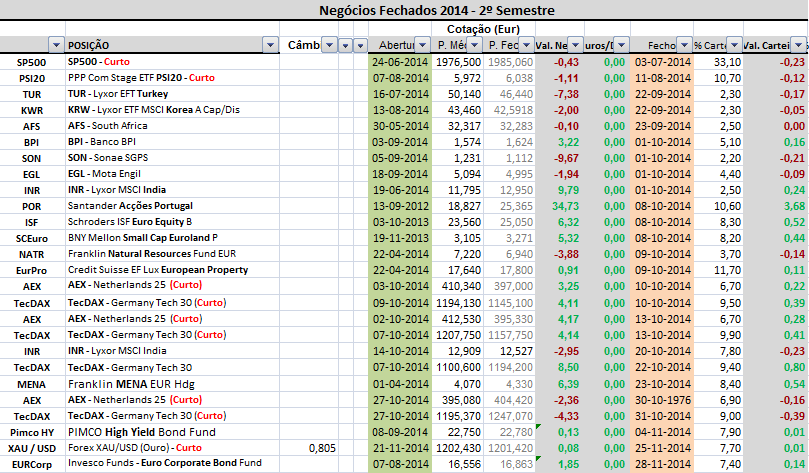Click the POSIÇÃO column header label
The image size is (809, 473).
89,45
